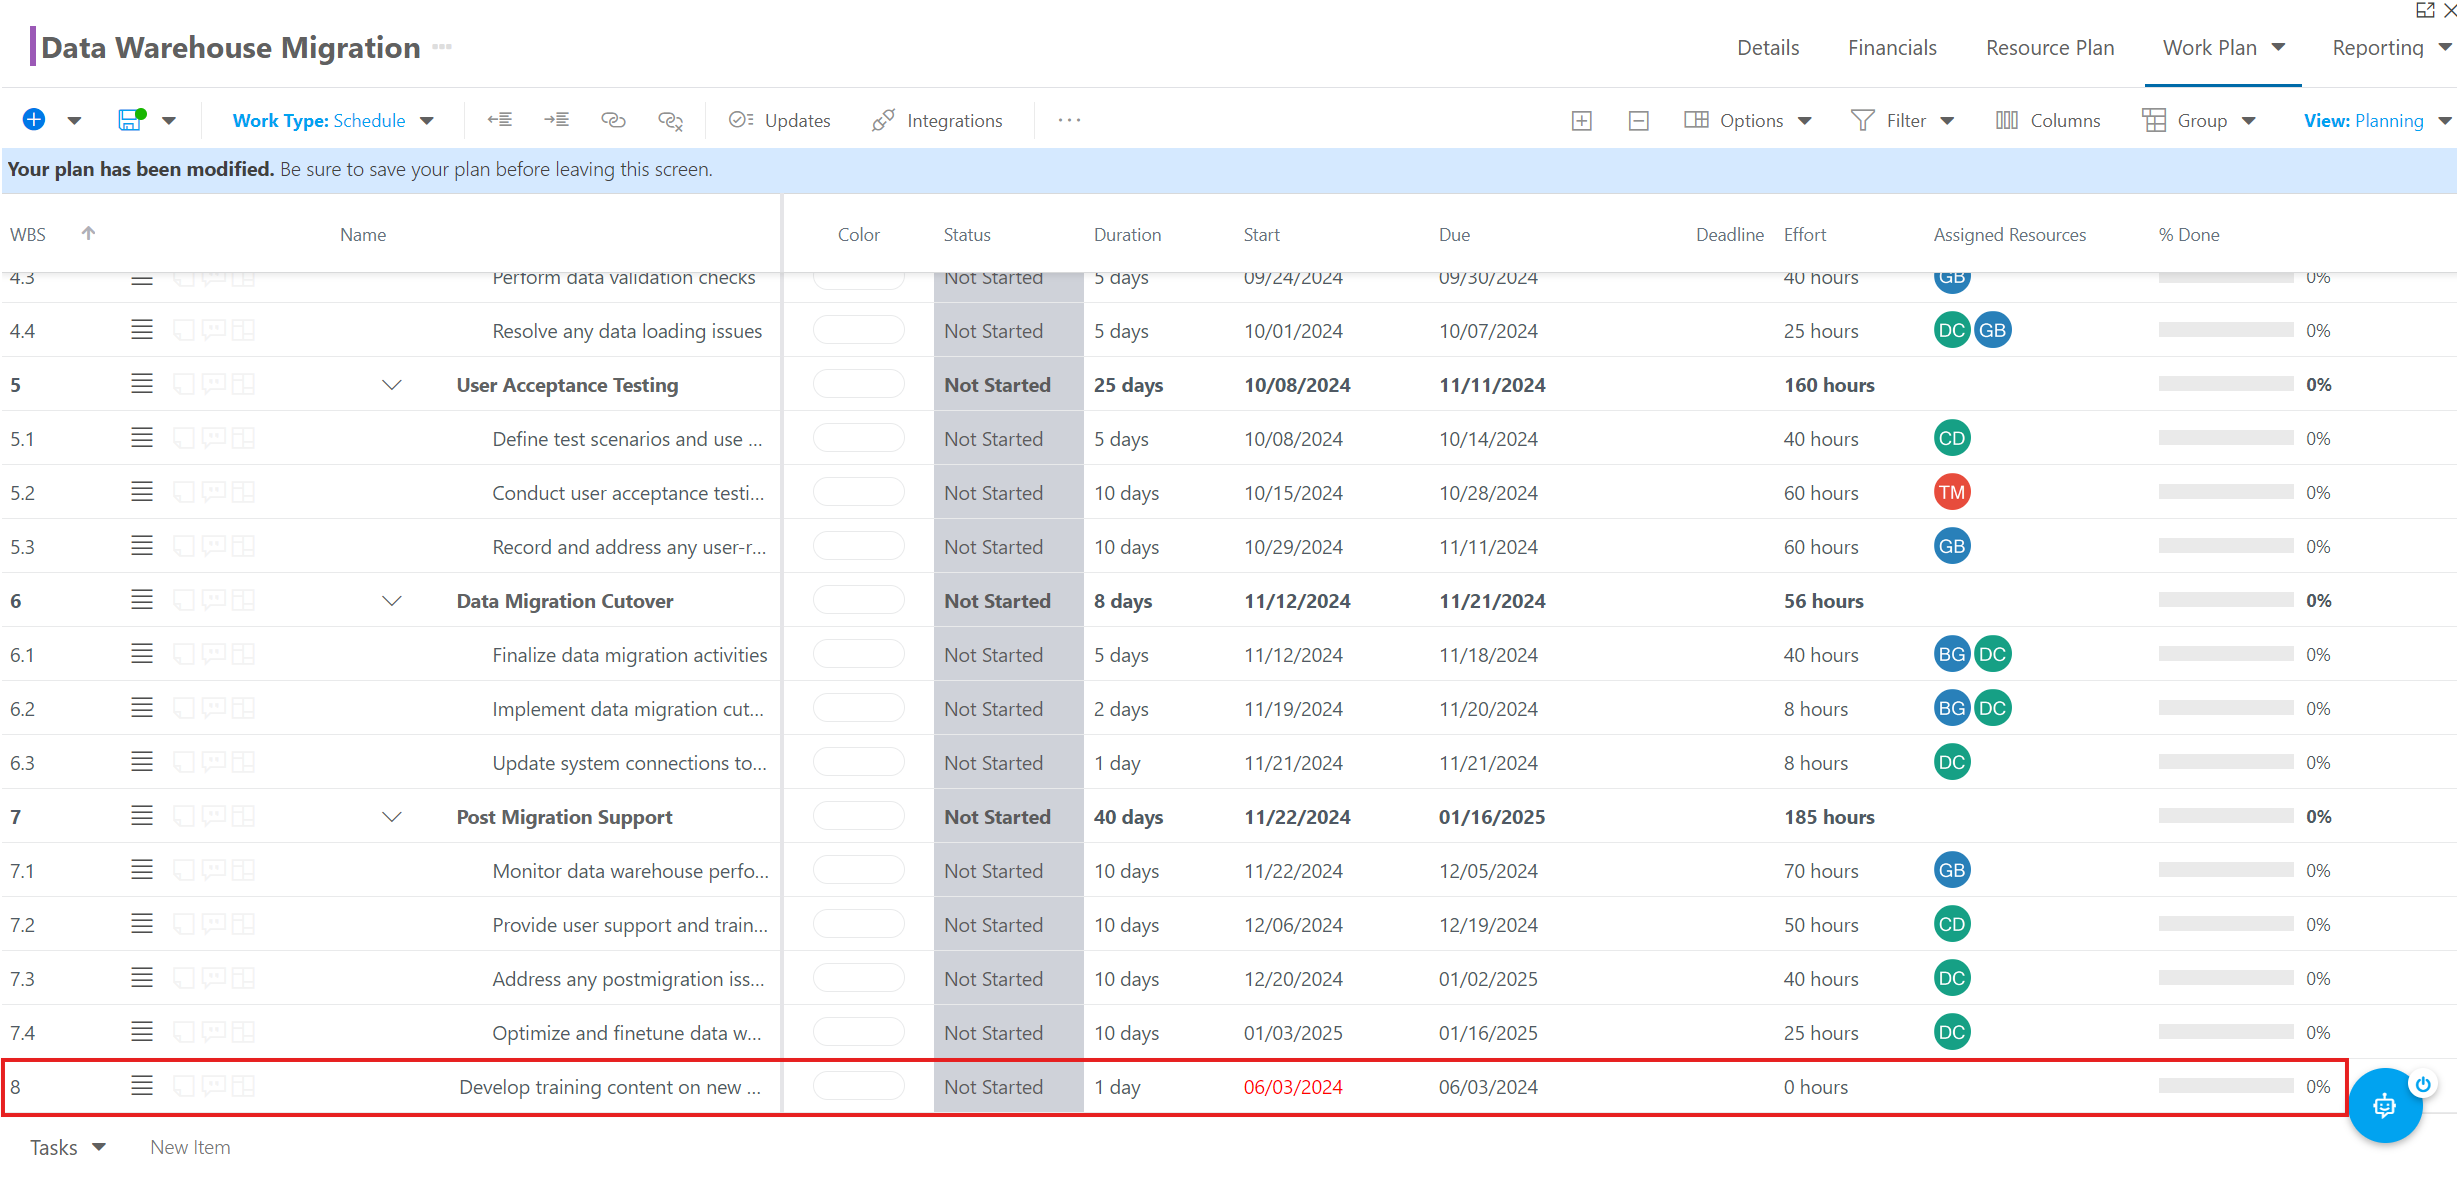Click the expand all rows icon
2457x1180 pixels.
[1581, 121]
